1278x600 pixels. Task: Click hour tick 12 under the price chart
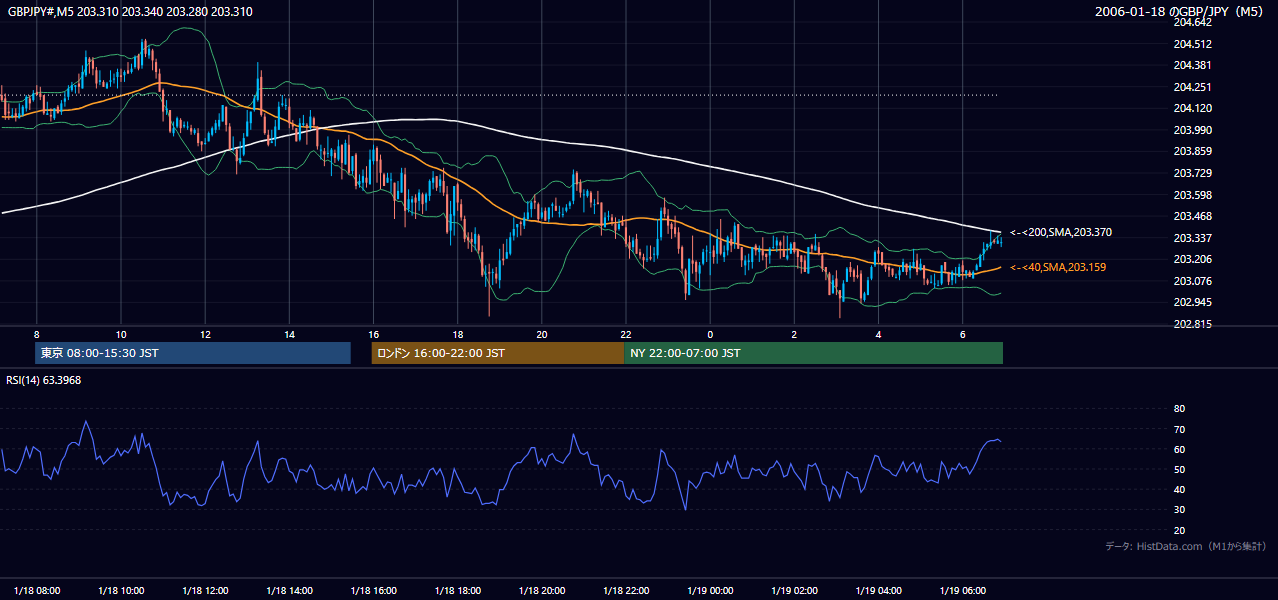coord(205,334)
